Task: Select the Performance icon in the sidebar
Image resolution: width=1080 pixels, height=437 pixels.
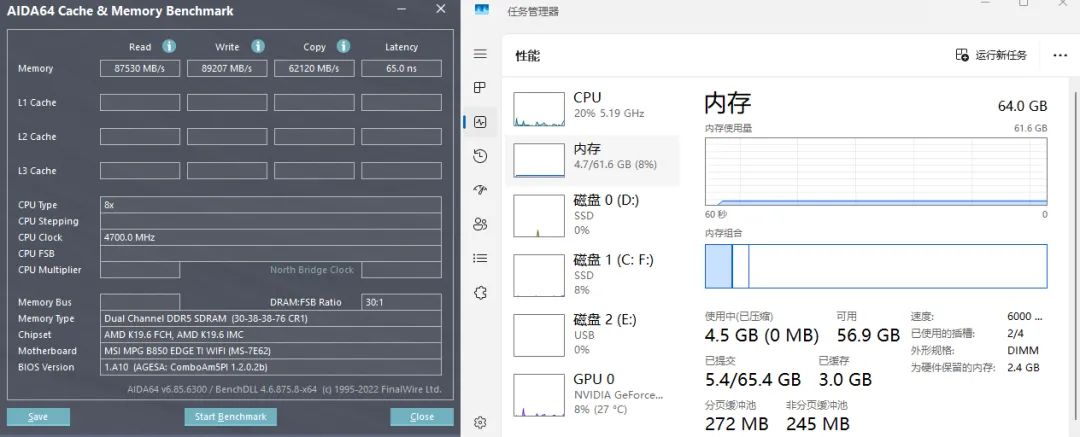Action: pyautogui.click(x=480, y=122)
